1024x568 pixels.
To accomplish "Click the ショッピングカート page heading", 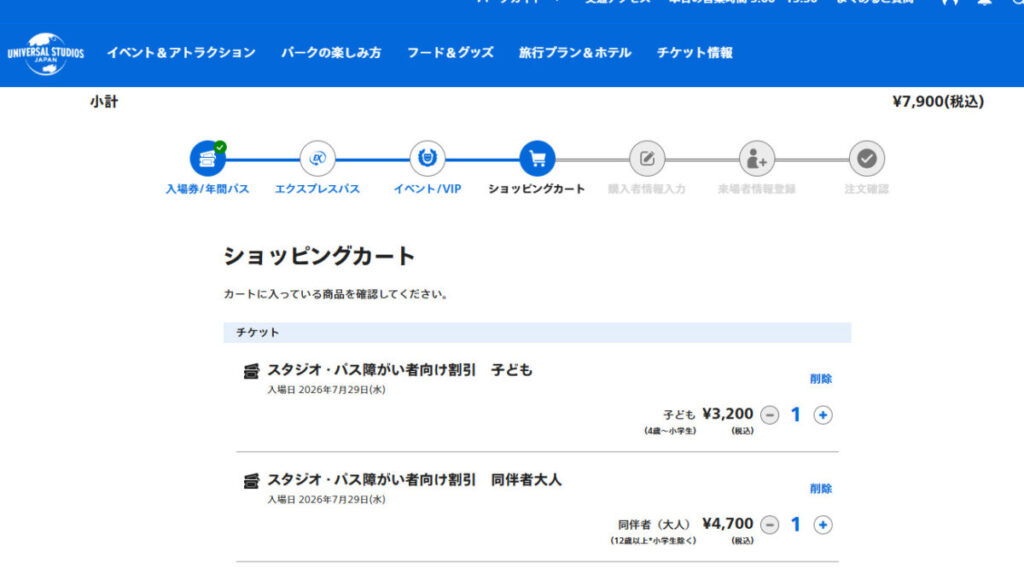I will 319,256.
